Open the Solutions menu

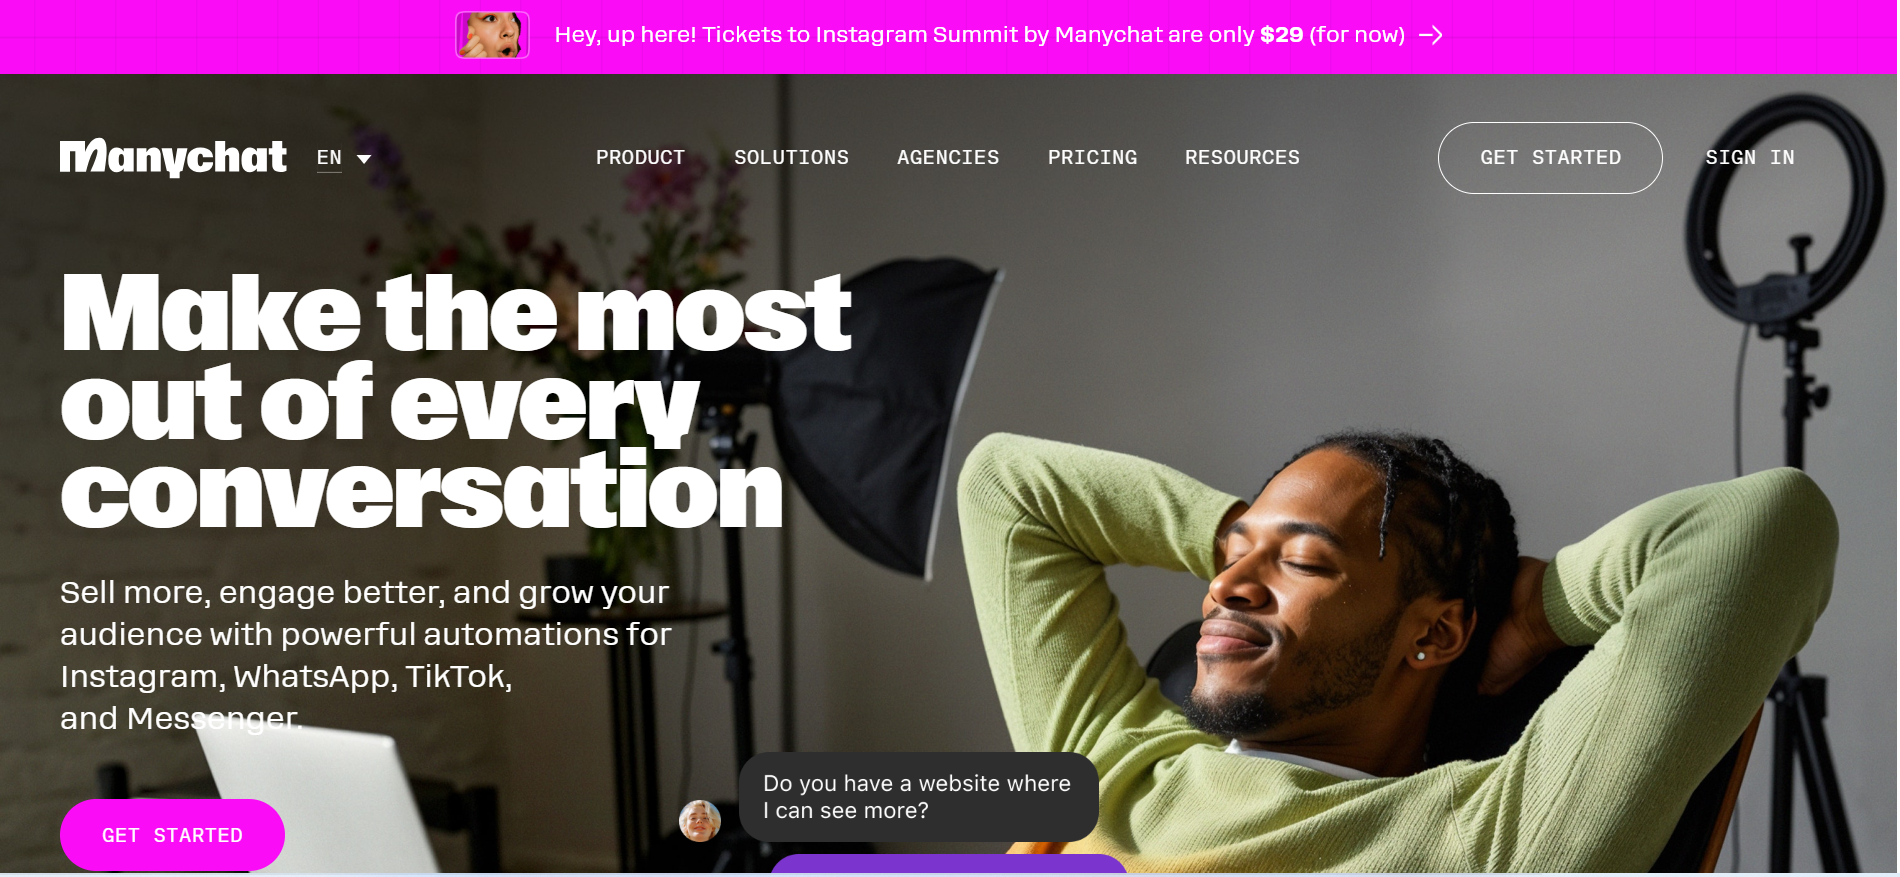click(791, 158)
